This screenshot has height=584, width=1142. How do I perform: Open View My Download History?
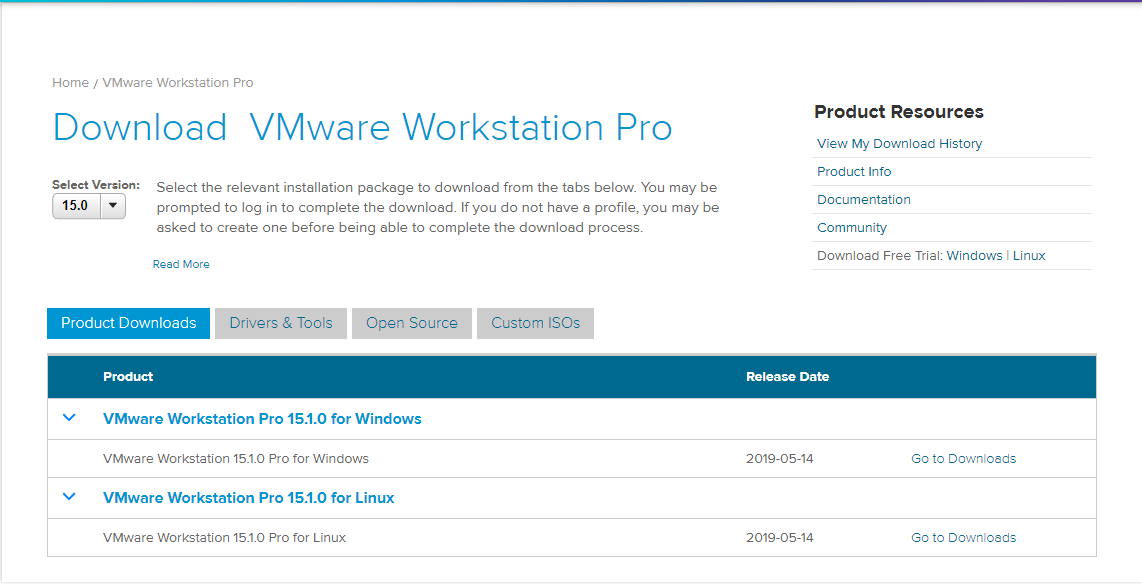coord(899,143)
